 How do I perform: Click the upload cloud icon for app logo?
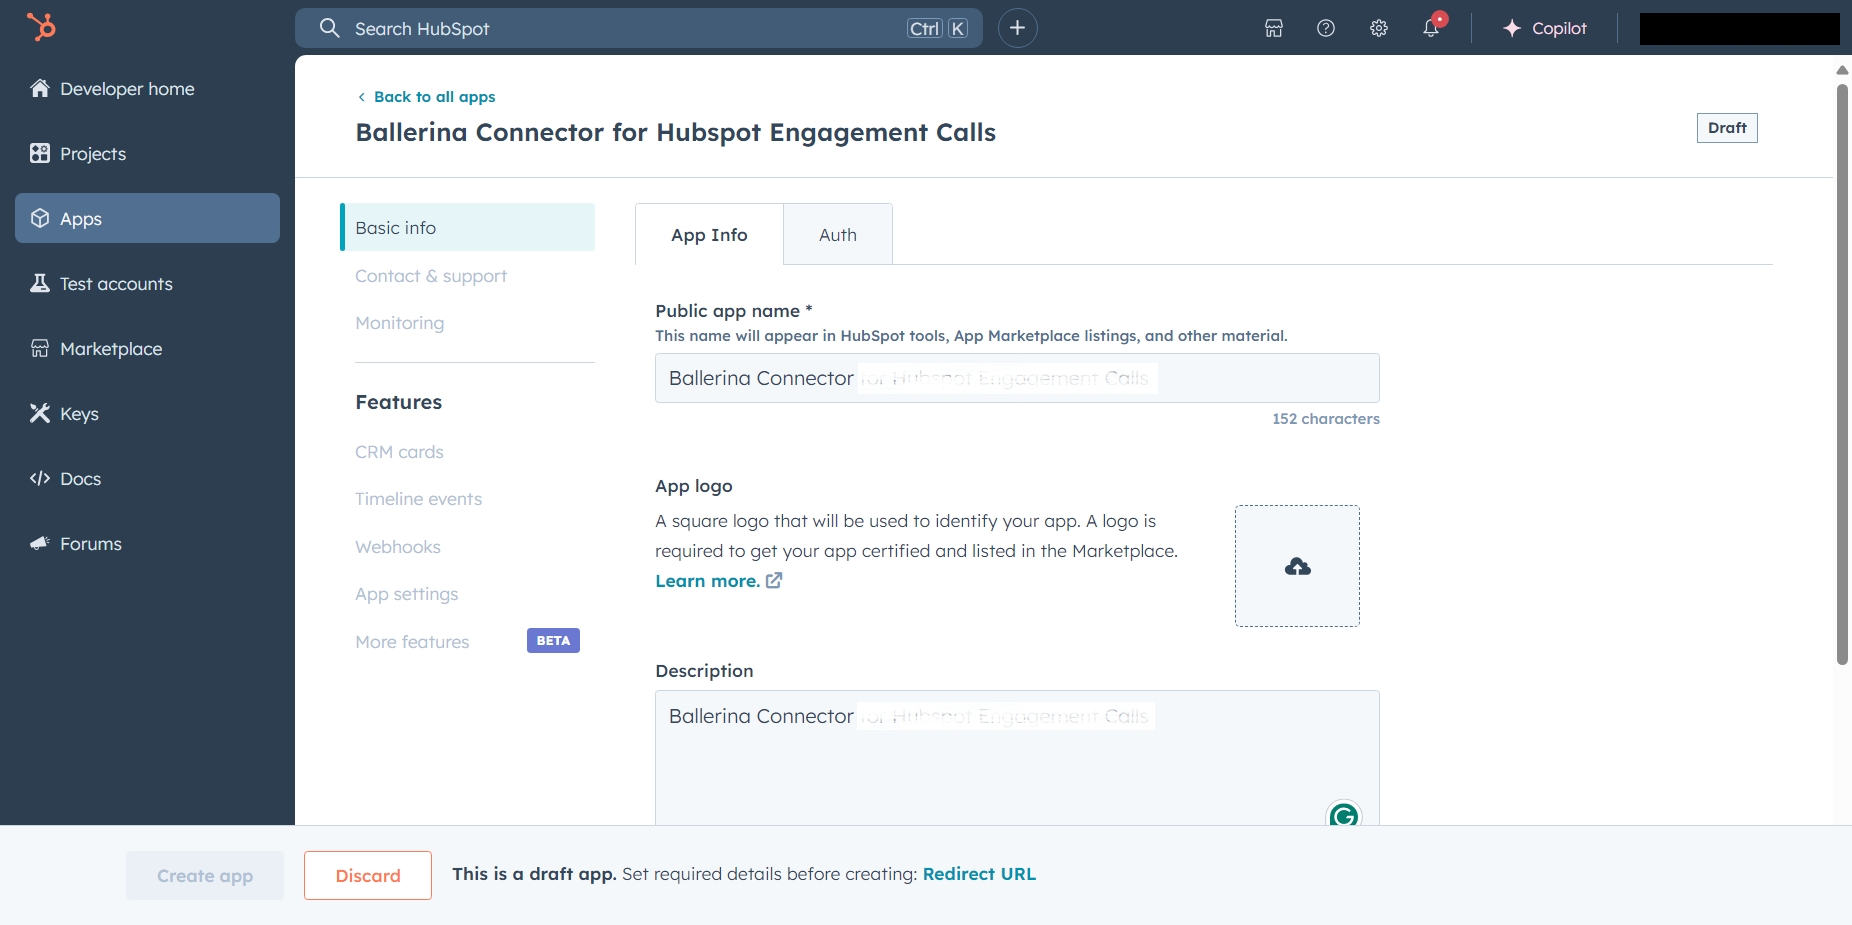(1298, 567)
